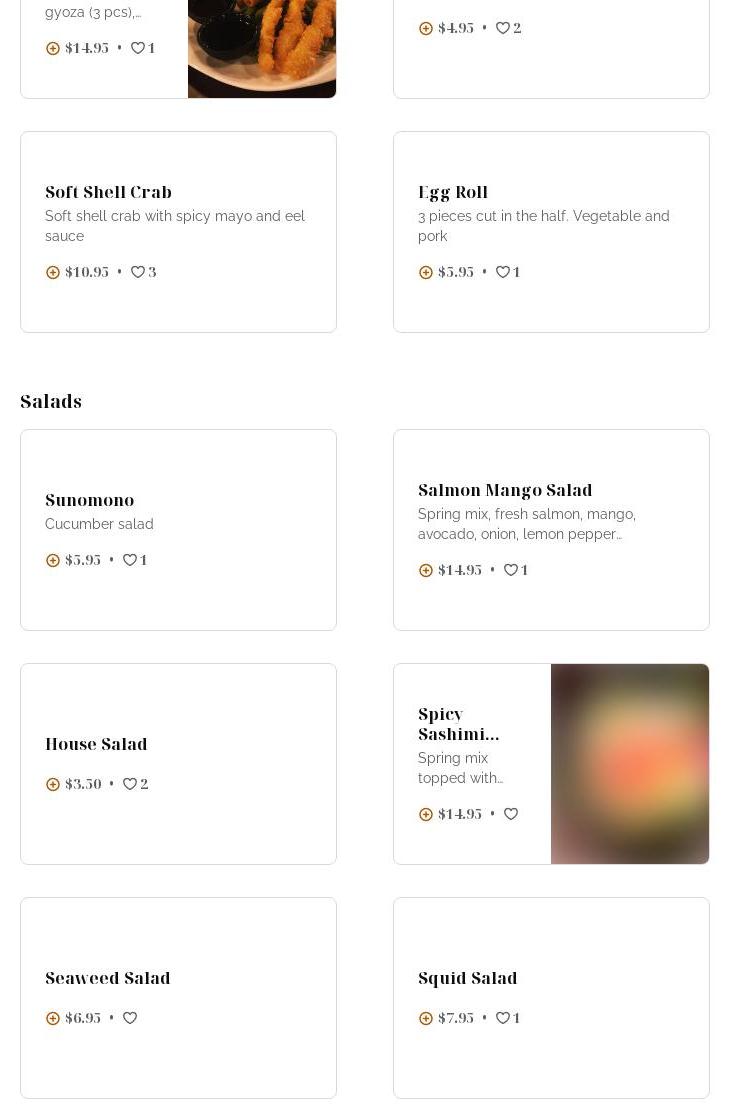Add Soft Shell Crab using plus icon

click(x=53, y=272)
